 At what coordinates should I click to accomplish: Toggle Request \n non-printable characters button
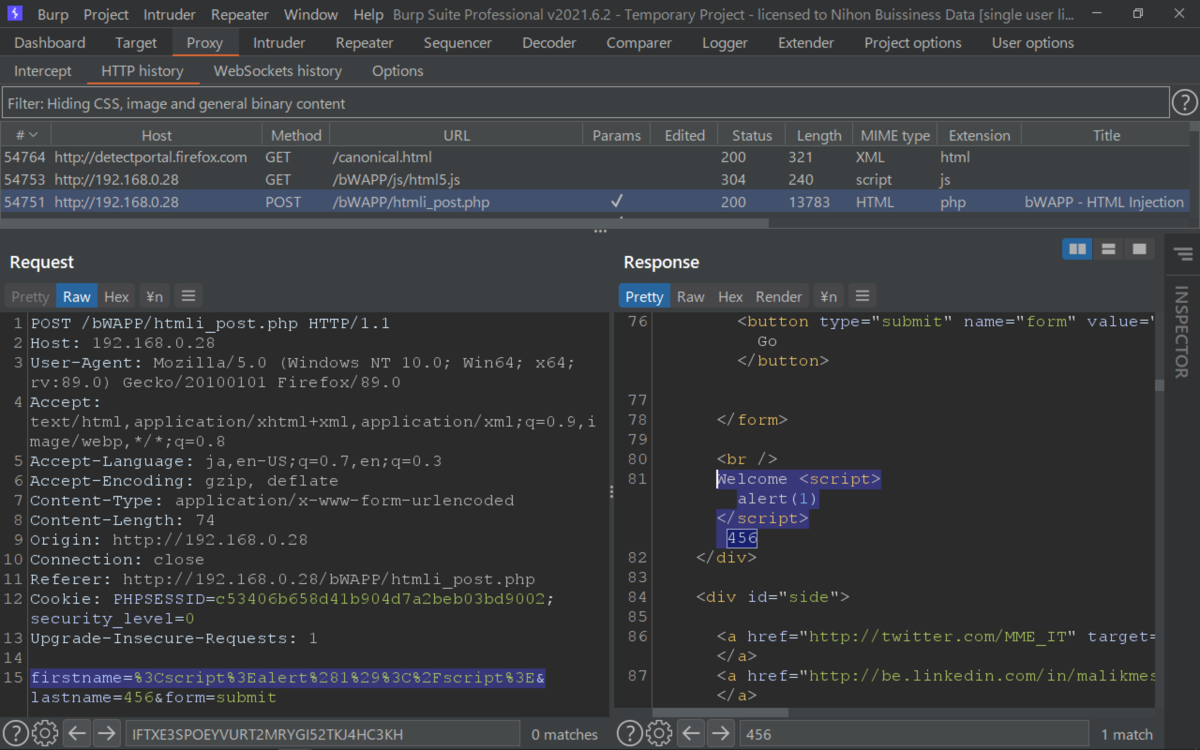pyautogui.click(x=154, y=296)
